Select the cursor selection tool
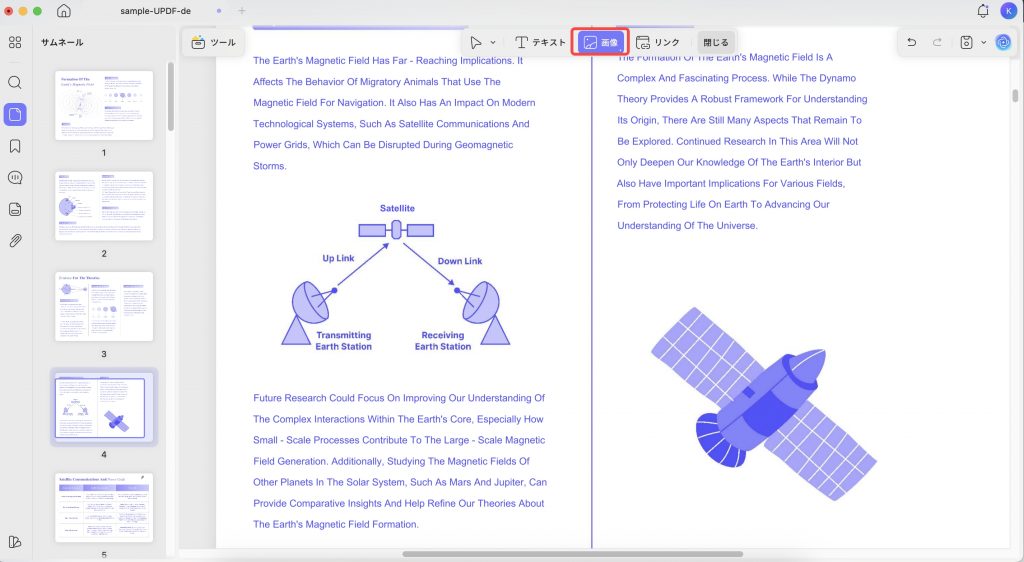The image size is (1024, 562). pyautogui.click(x=476, y=42)
